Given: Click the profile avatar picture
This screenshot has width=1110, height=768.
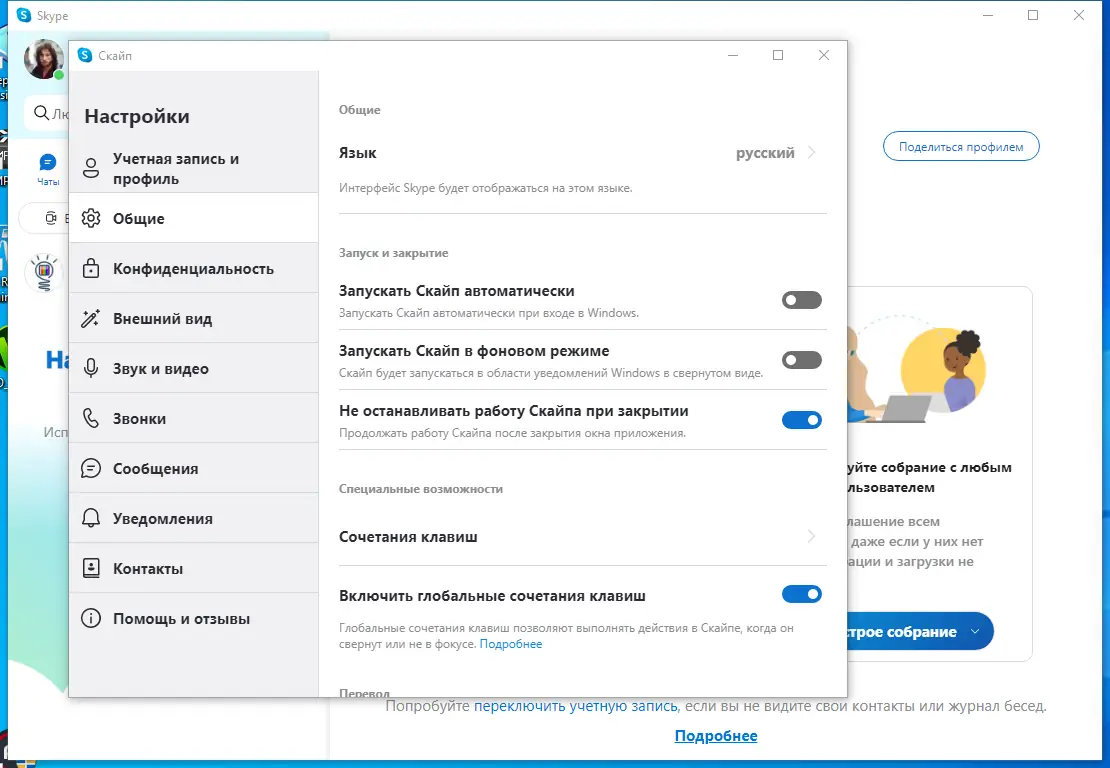Looking at the screenshot, I should click(44, 59).
